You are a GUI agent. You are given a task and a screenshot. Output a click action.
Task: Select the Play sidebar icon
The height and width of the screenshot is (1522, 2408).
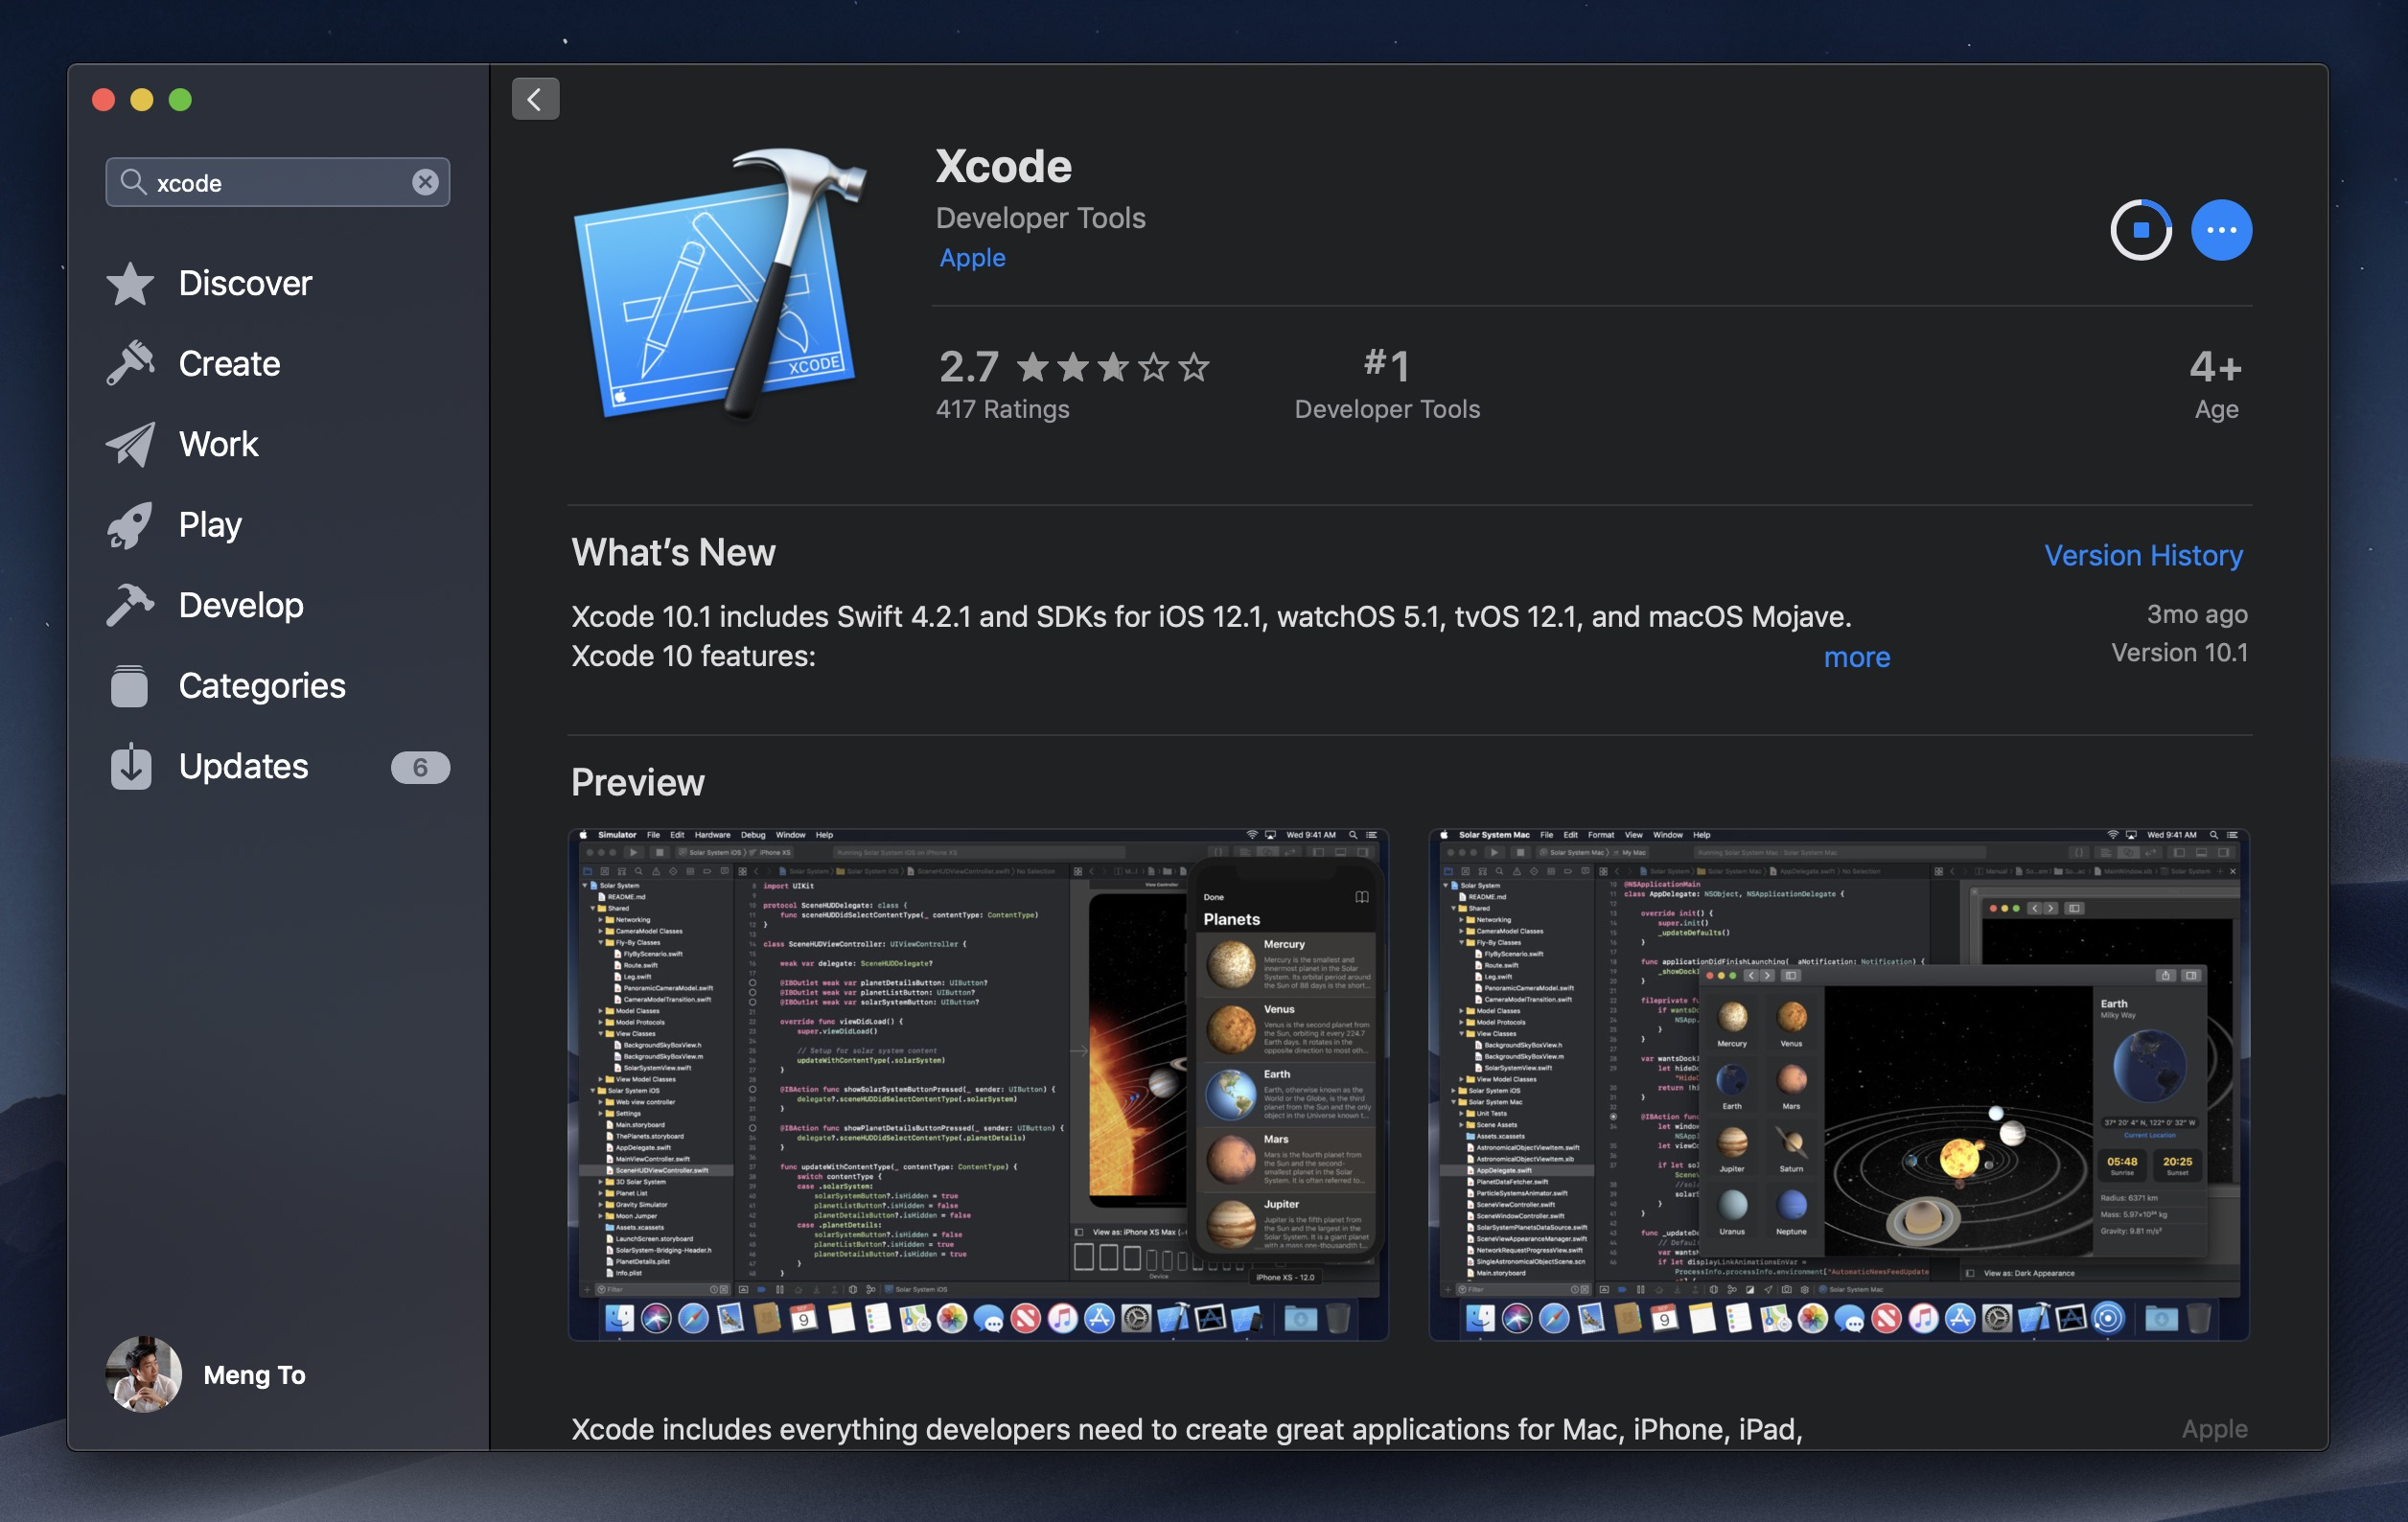[133, 522]
